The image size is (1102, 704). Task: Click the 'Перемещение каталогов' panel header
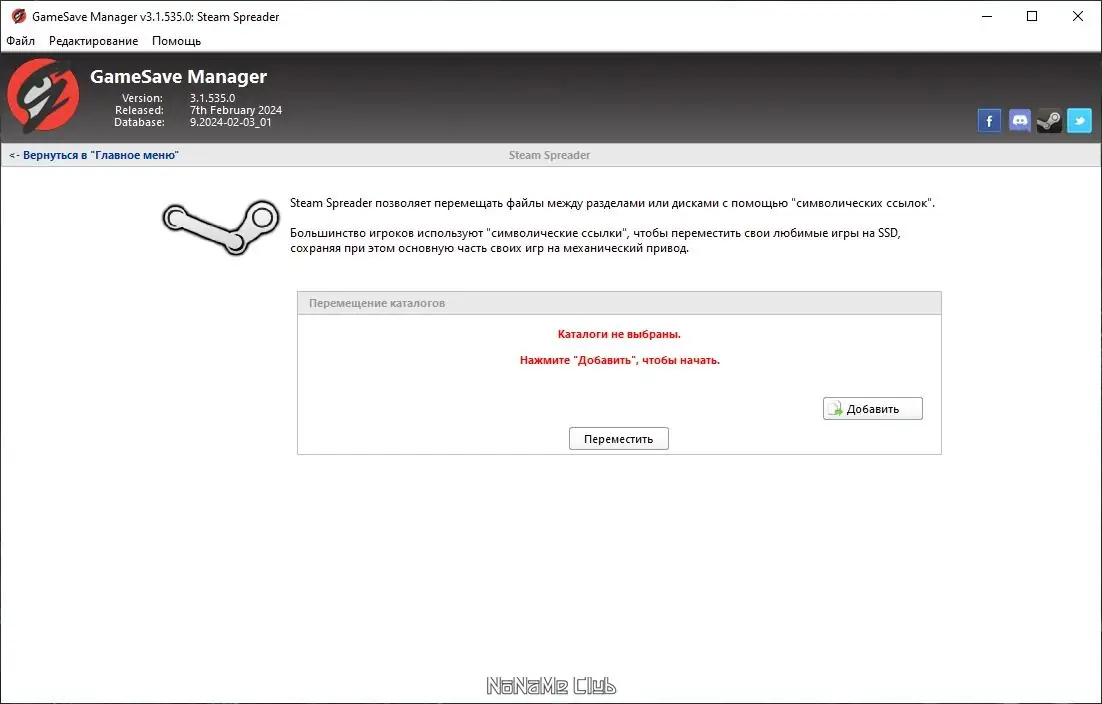[619, 303]
